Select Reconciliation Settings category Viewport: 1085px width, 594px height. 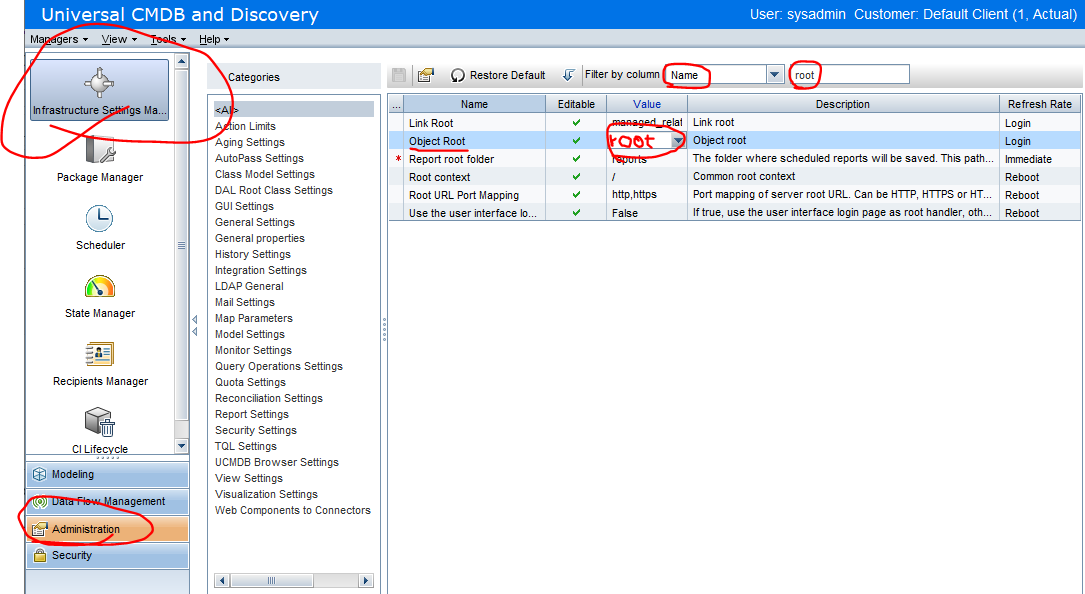point(268,397)
